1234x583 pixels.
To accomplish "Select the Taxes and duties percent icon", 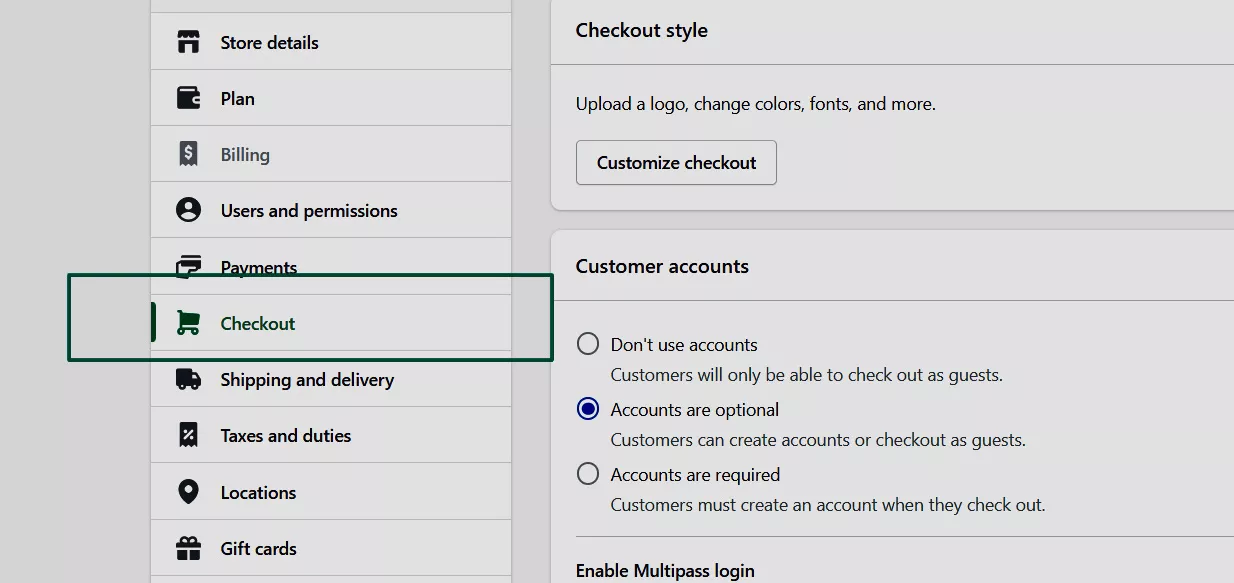I will (x=189, y=435).
